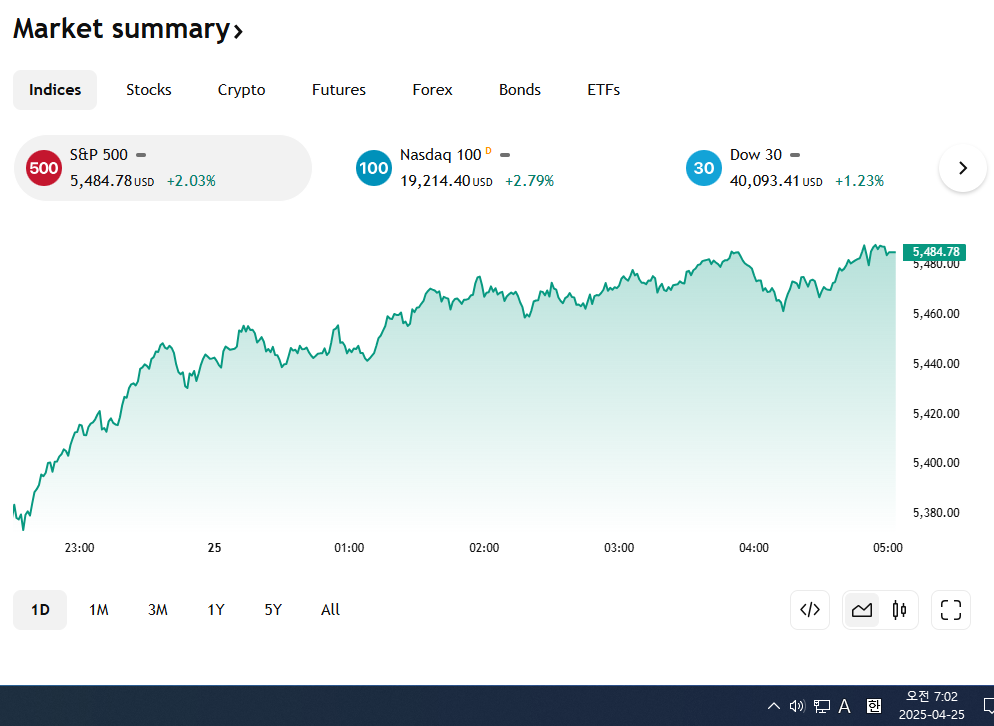Click the 5,420.00 price axis label

(x=936, y=414)
